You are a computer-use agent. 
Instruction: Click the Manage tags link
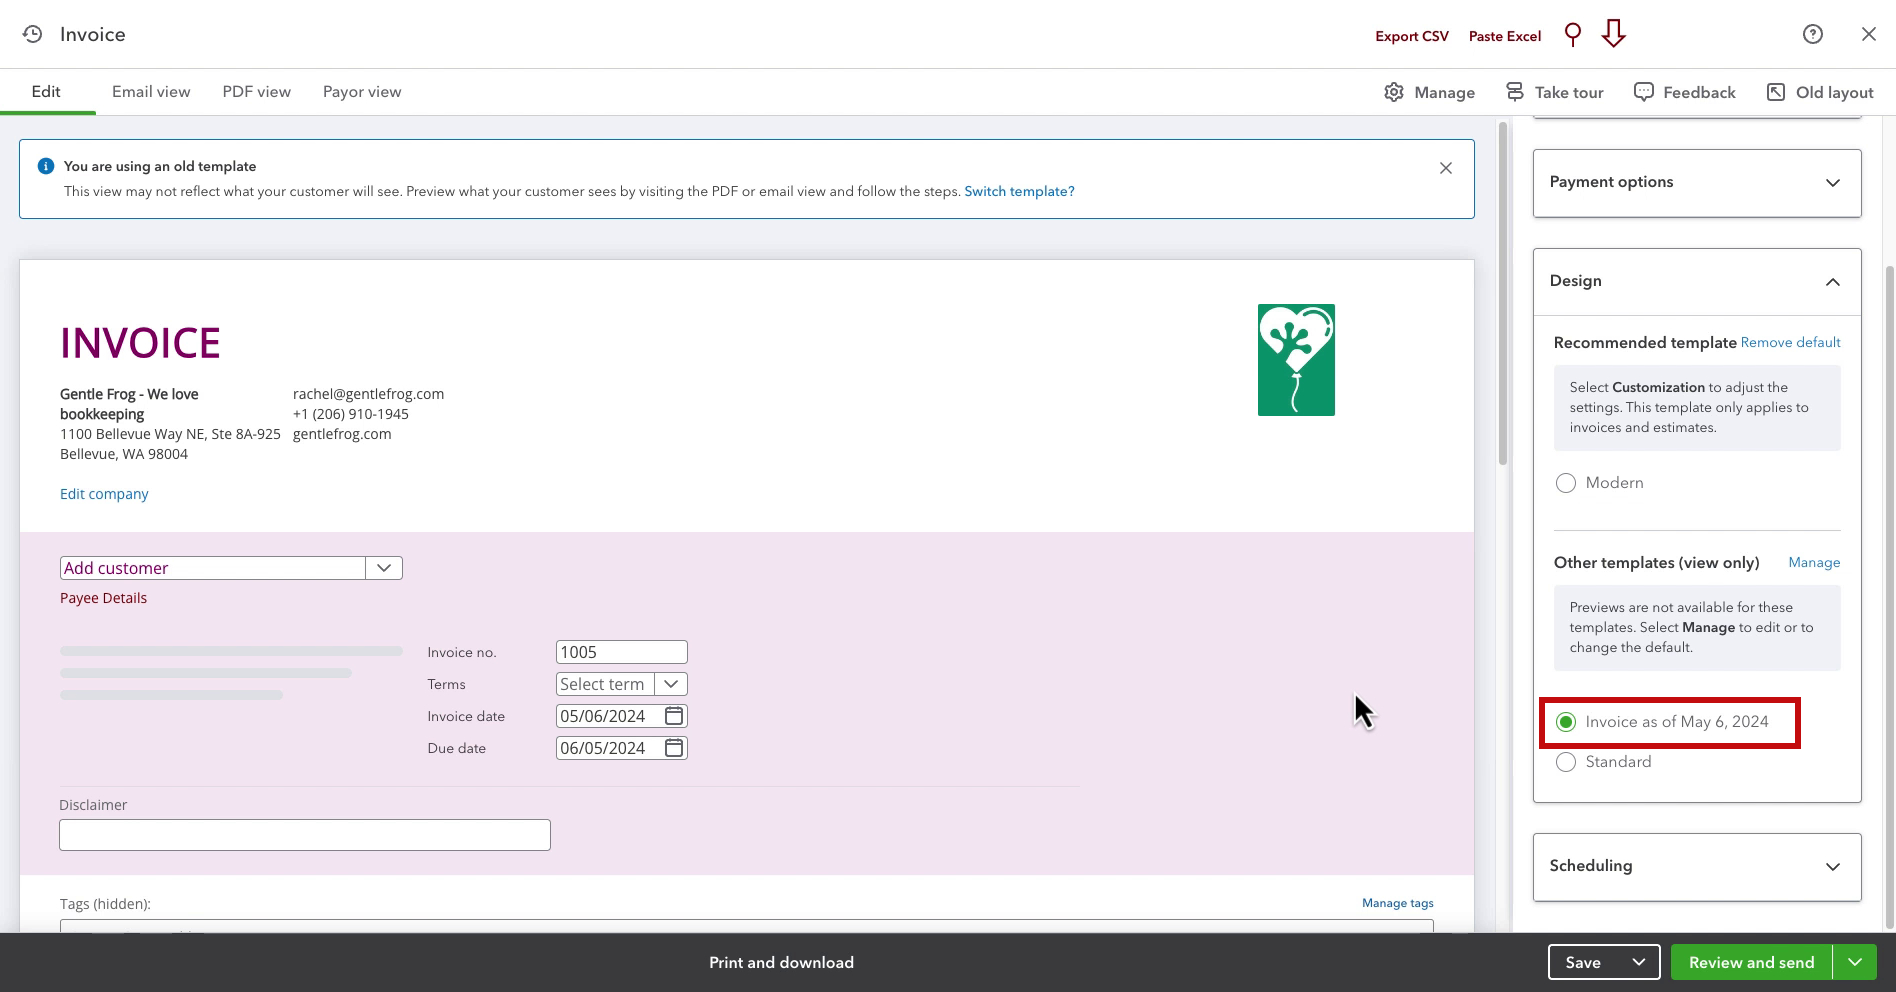(x=1398, y=903)
